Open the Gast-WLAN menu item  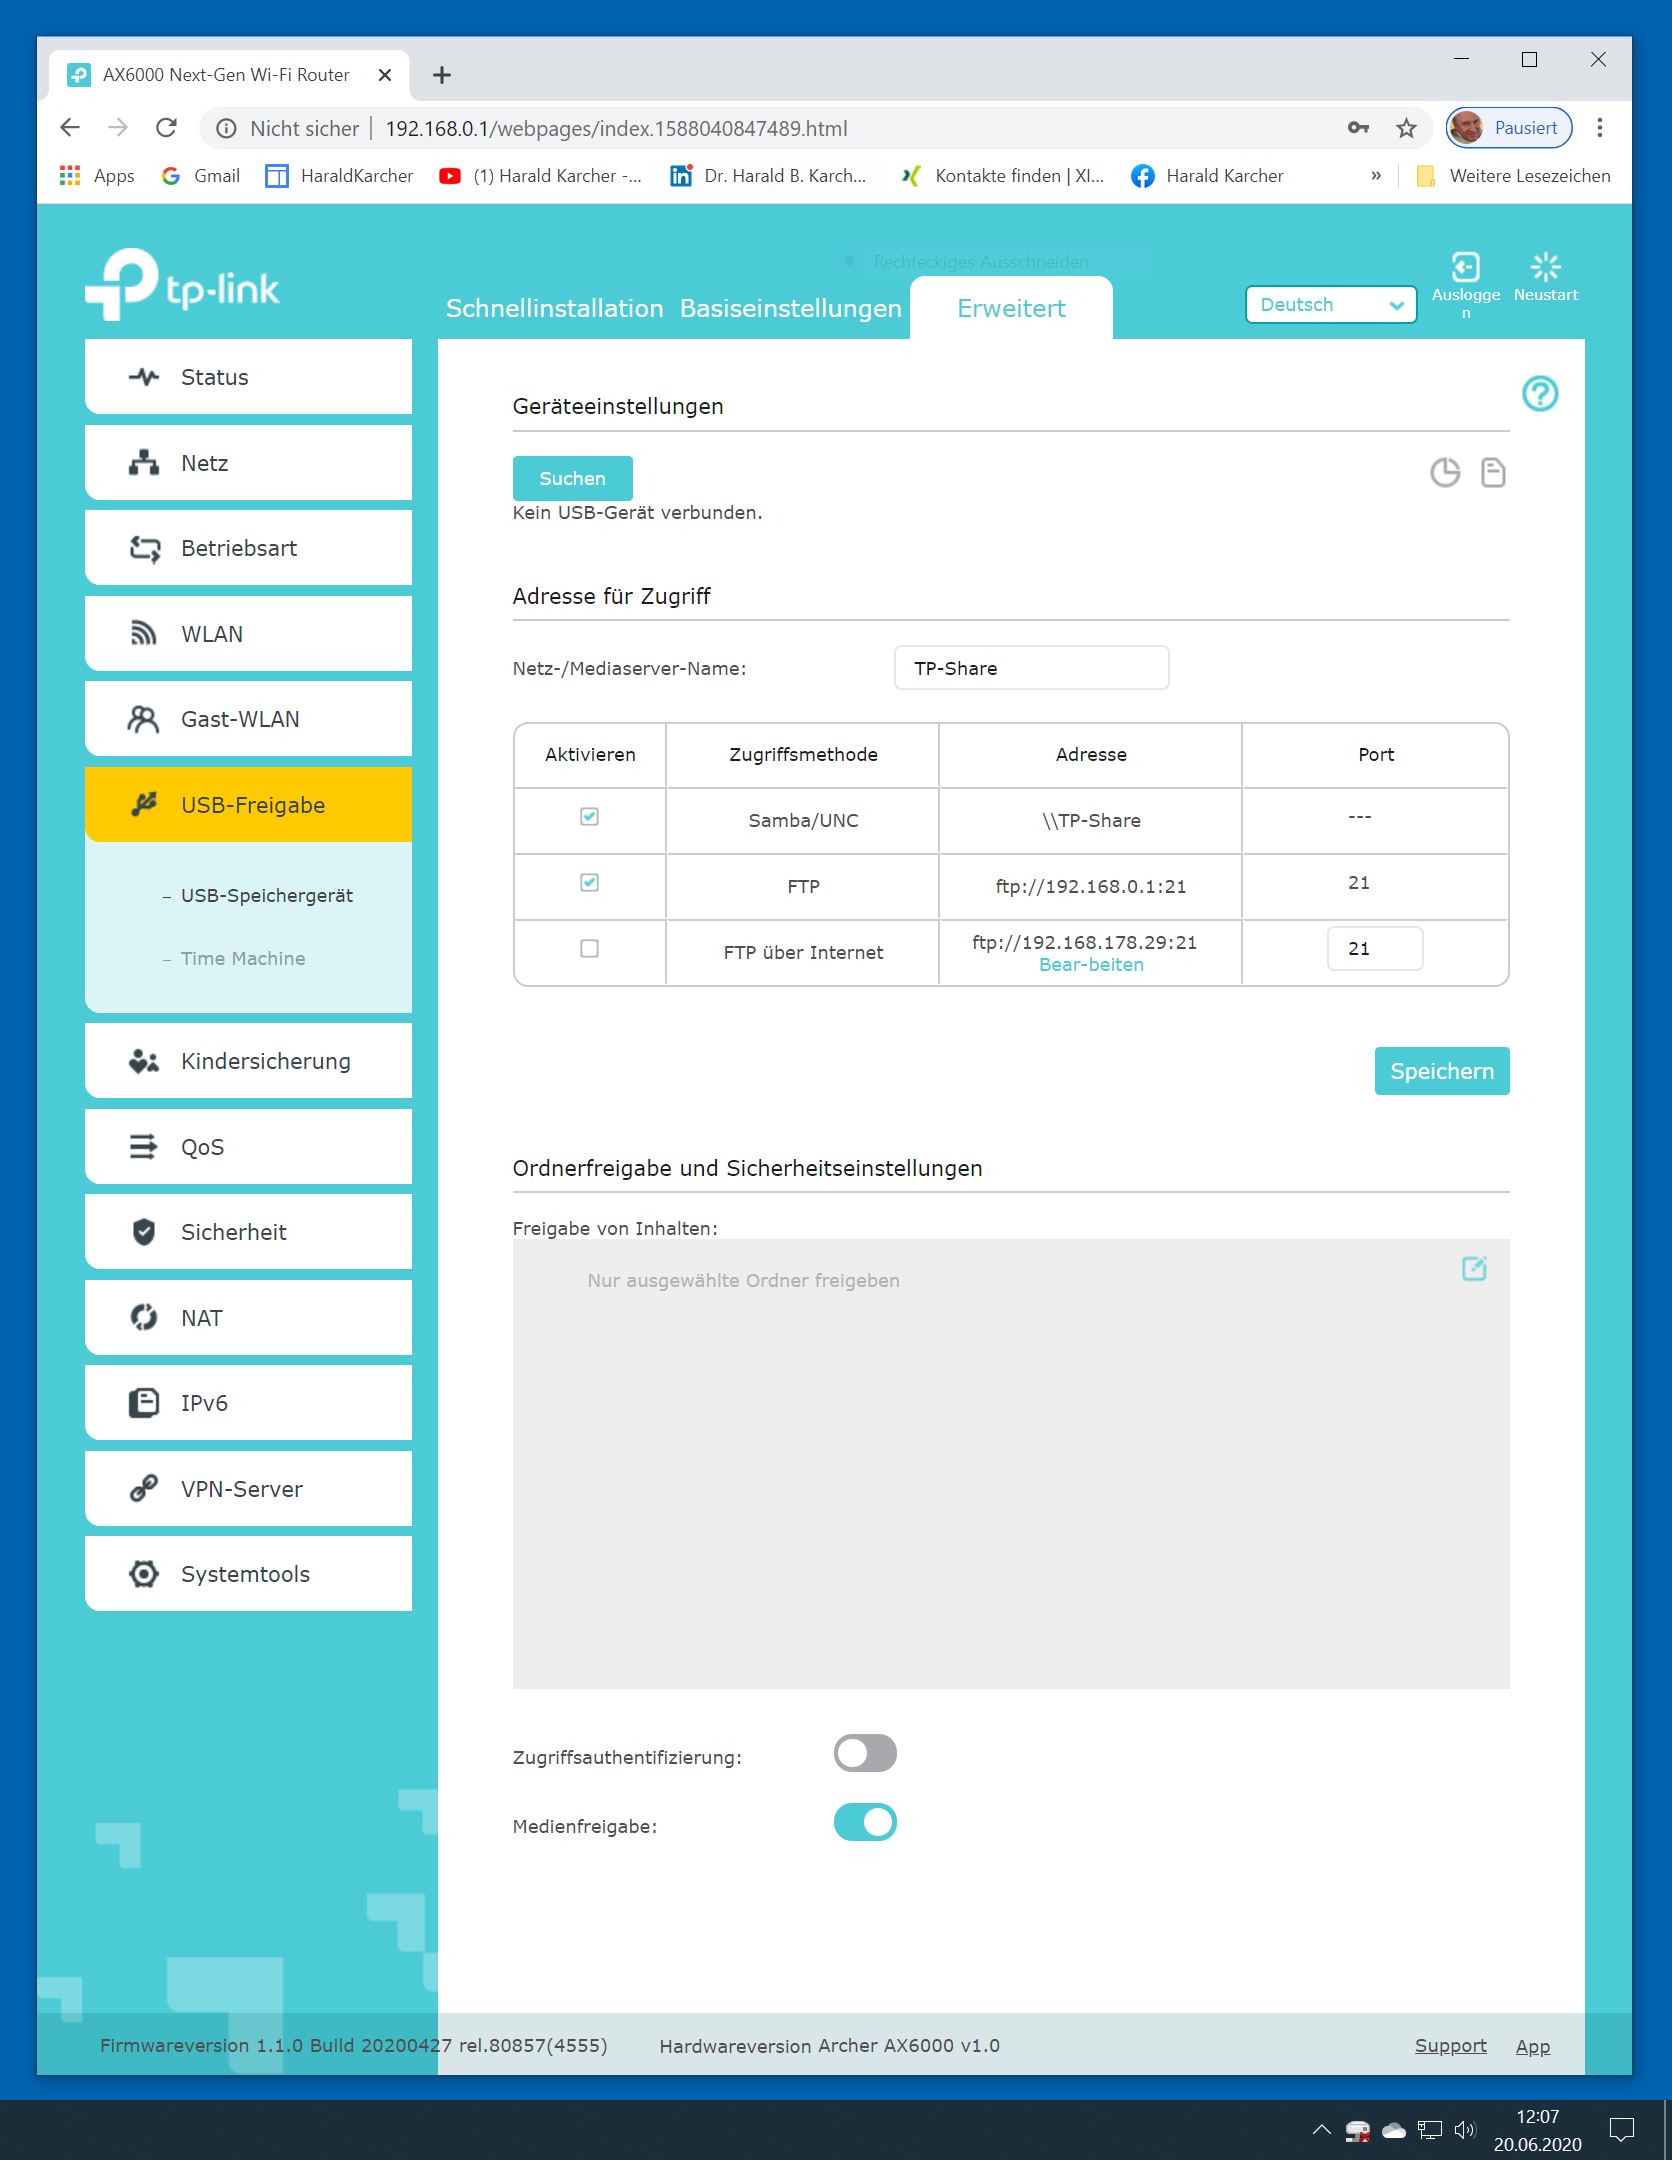(249, 719)
